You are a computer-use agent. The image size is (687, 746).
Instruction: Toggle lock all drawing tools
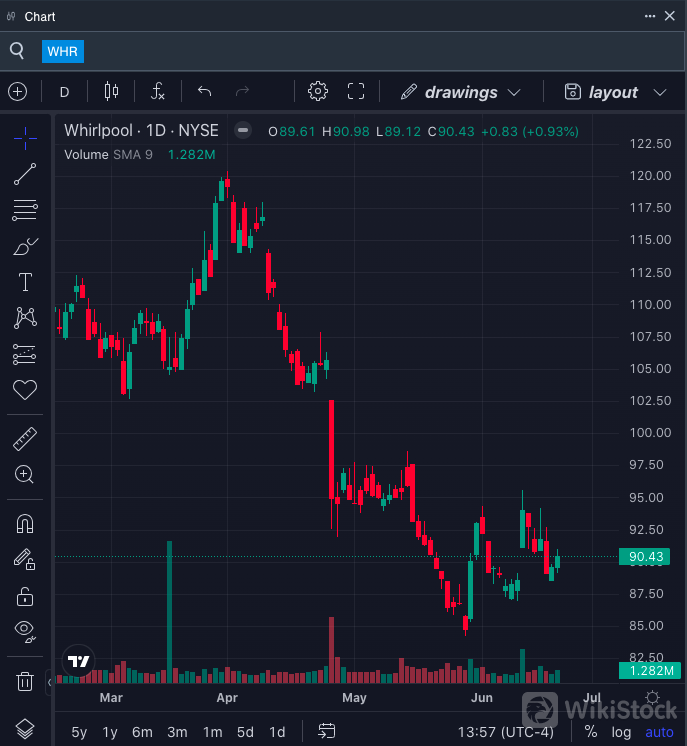25,596
